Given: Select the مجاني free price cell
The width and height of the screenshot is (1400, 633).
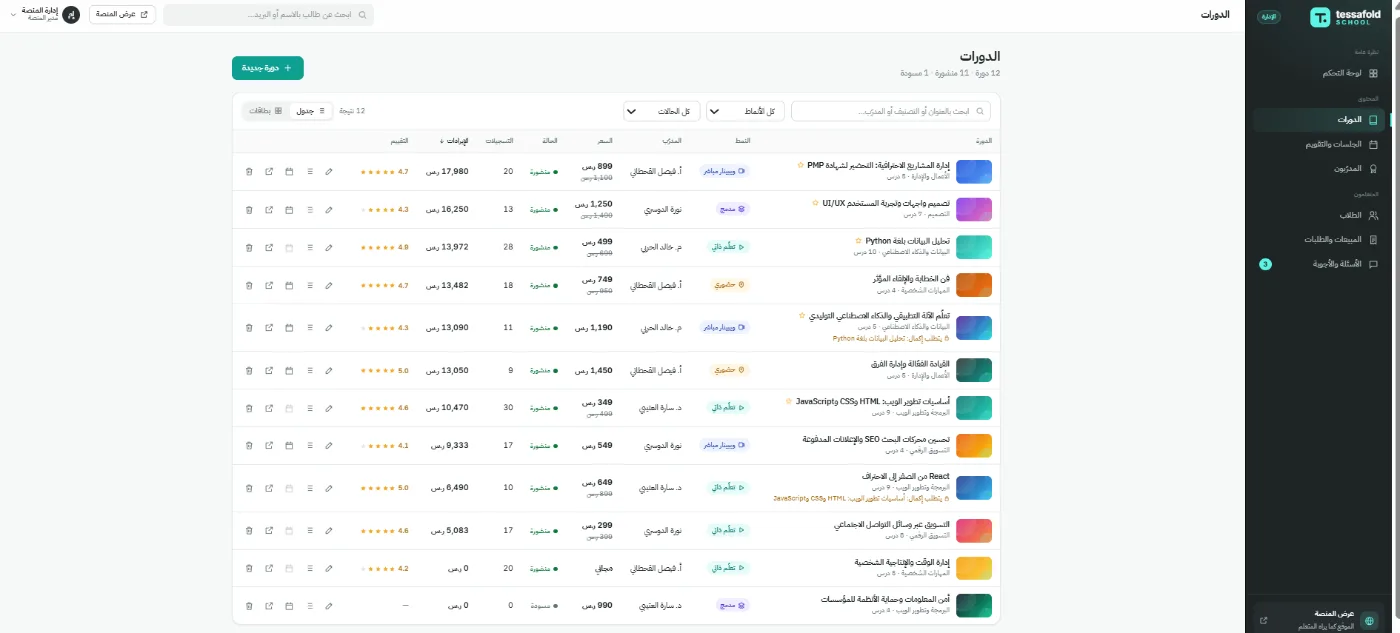Looking at the screenshot, I should point(602,568).
